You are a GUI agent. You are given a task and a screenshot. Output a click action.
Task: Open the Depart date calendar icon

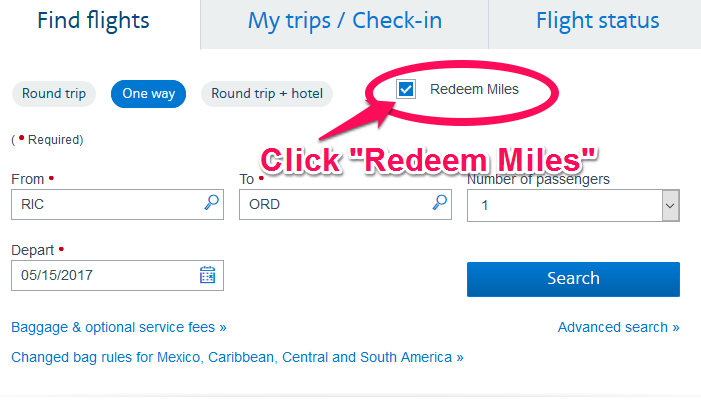207,274
